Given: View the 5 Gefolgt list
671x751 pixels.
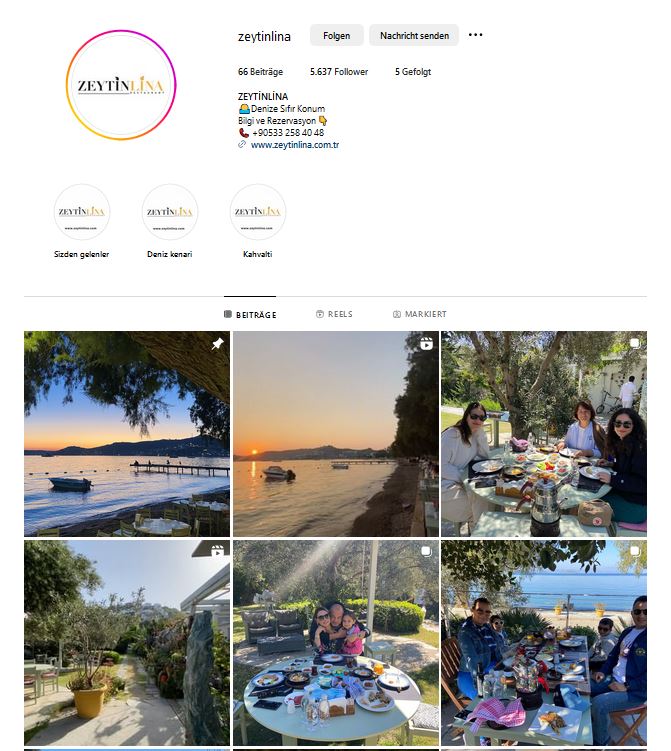Looking at the screenshot, I should (413, 72).
